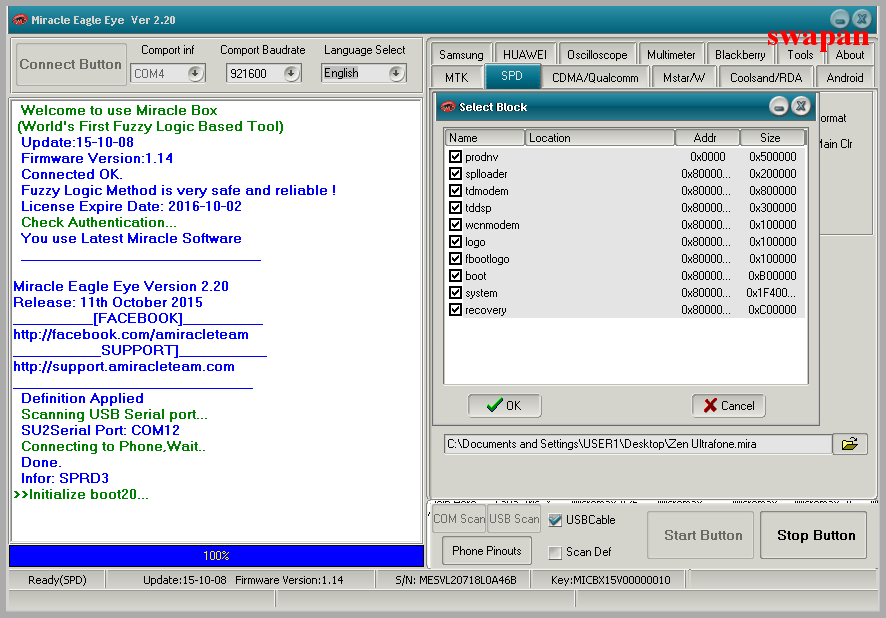This screenshot has width=886, height=618.
Task: Click the 0x0000 address of prodnv
Action: click(707, 156)
